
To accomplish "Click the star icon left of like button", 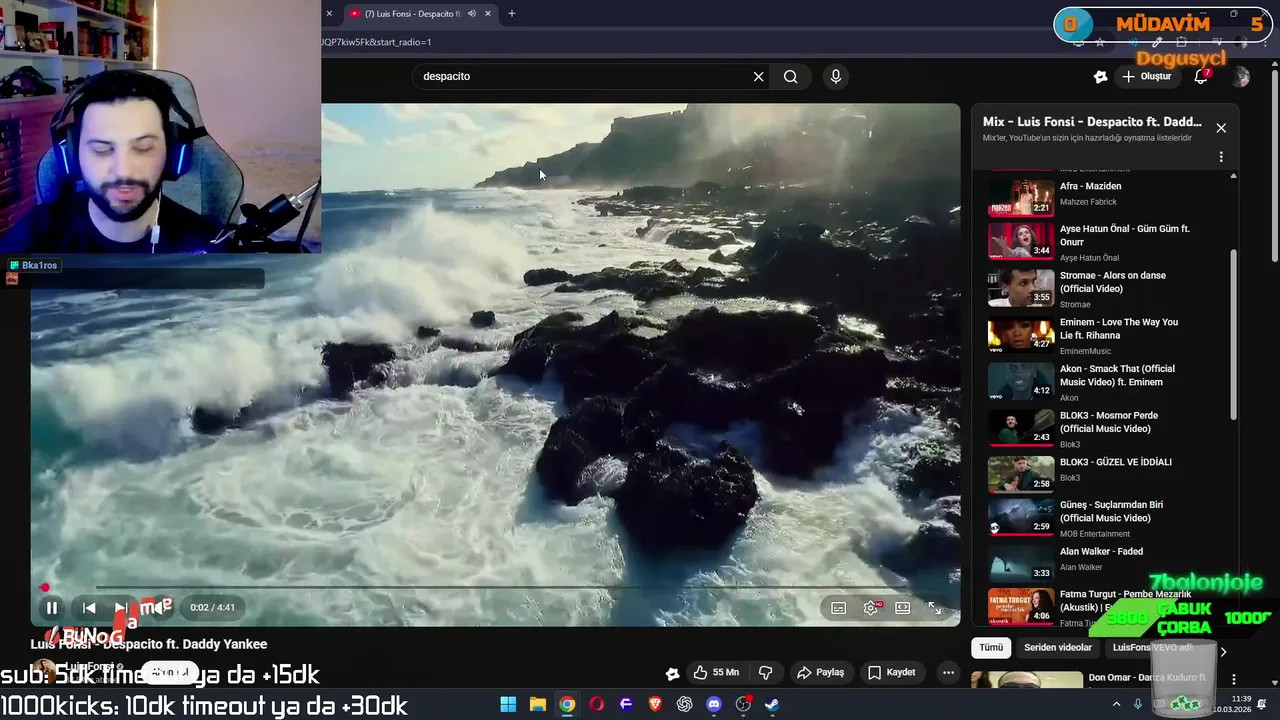I will point(673,673).
